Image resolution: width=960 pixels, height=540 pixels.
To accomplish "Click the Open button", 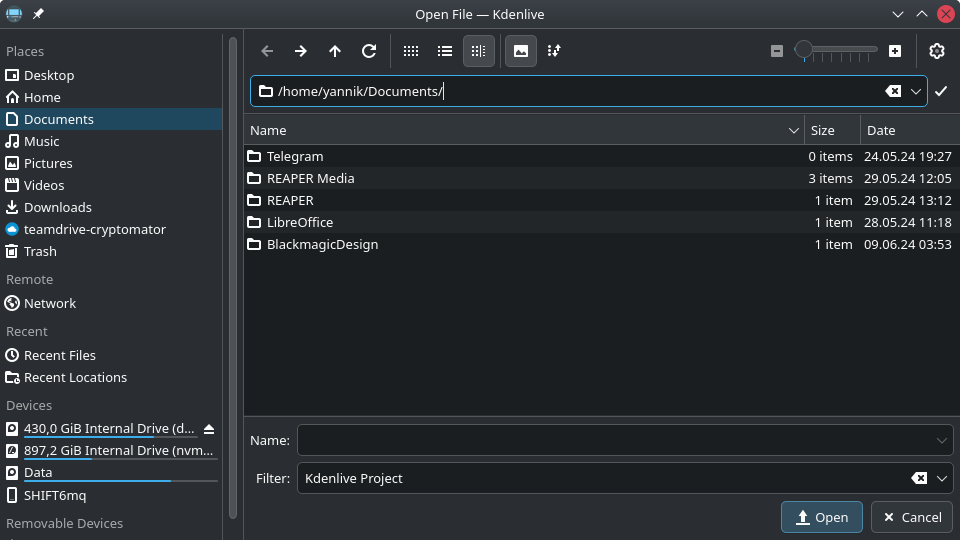I will tap(822, 517).
